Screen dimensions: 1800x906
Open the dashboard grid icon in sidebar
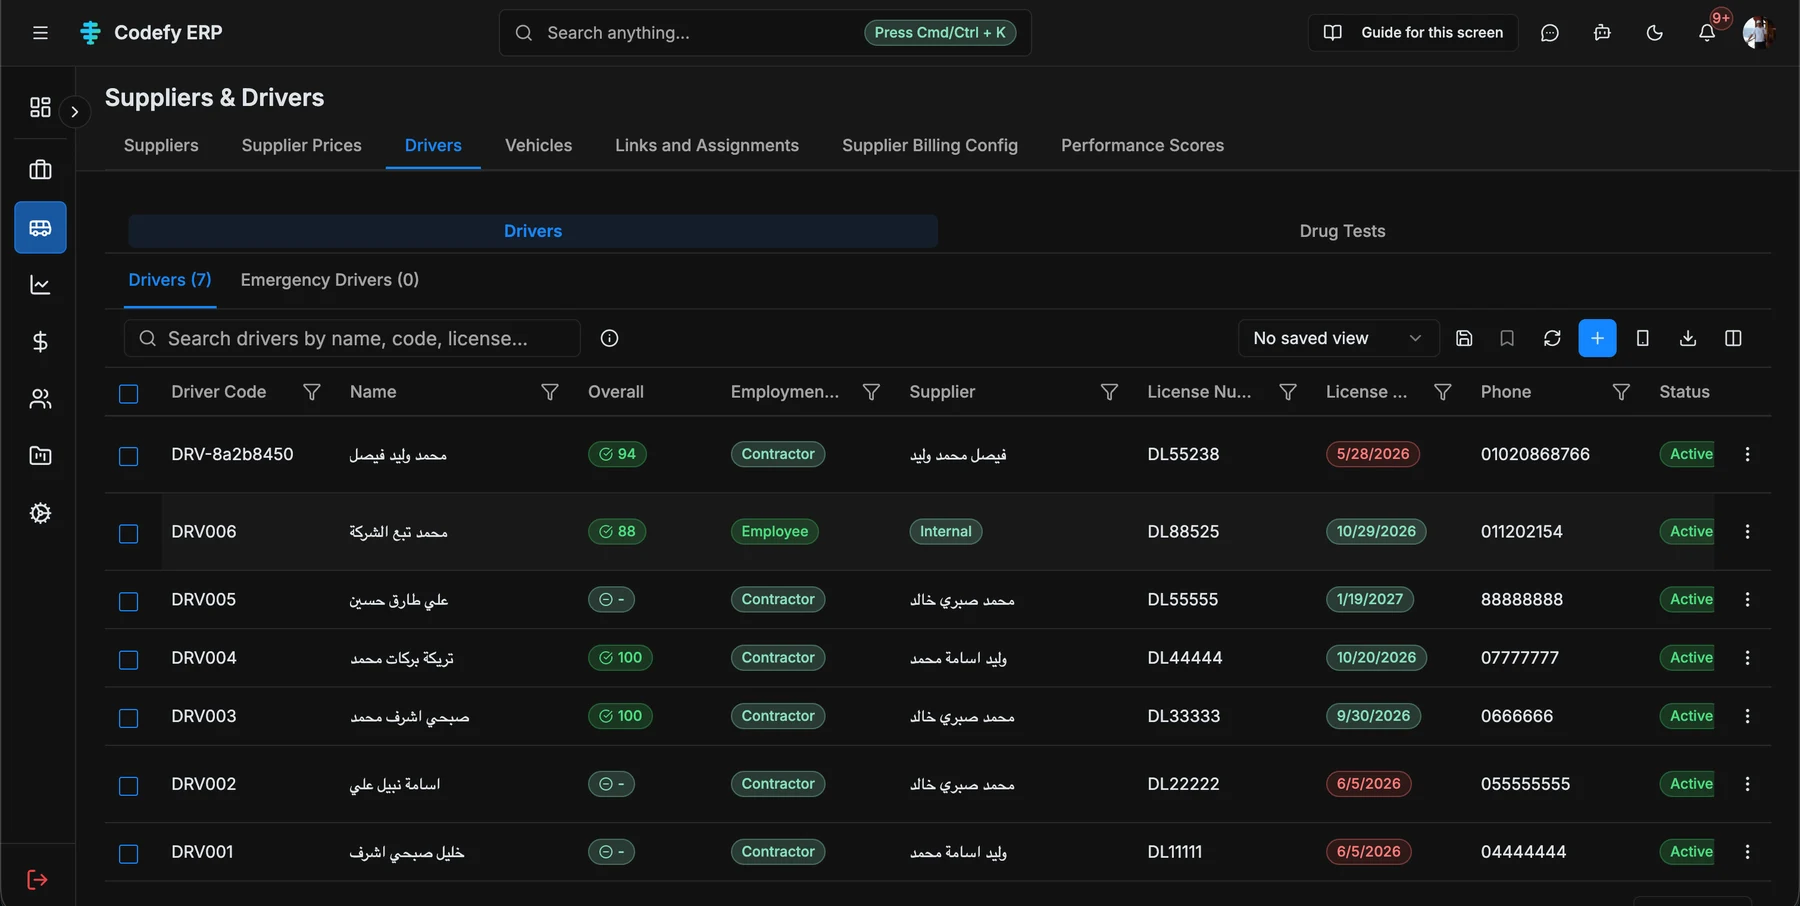point(40,107)
